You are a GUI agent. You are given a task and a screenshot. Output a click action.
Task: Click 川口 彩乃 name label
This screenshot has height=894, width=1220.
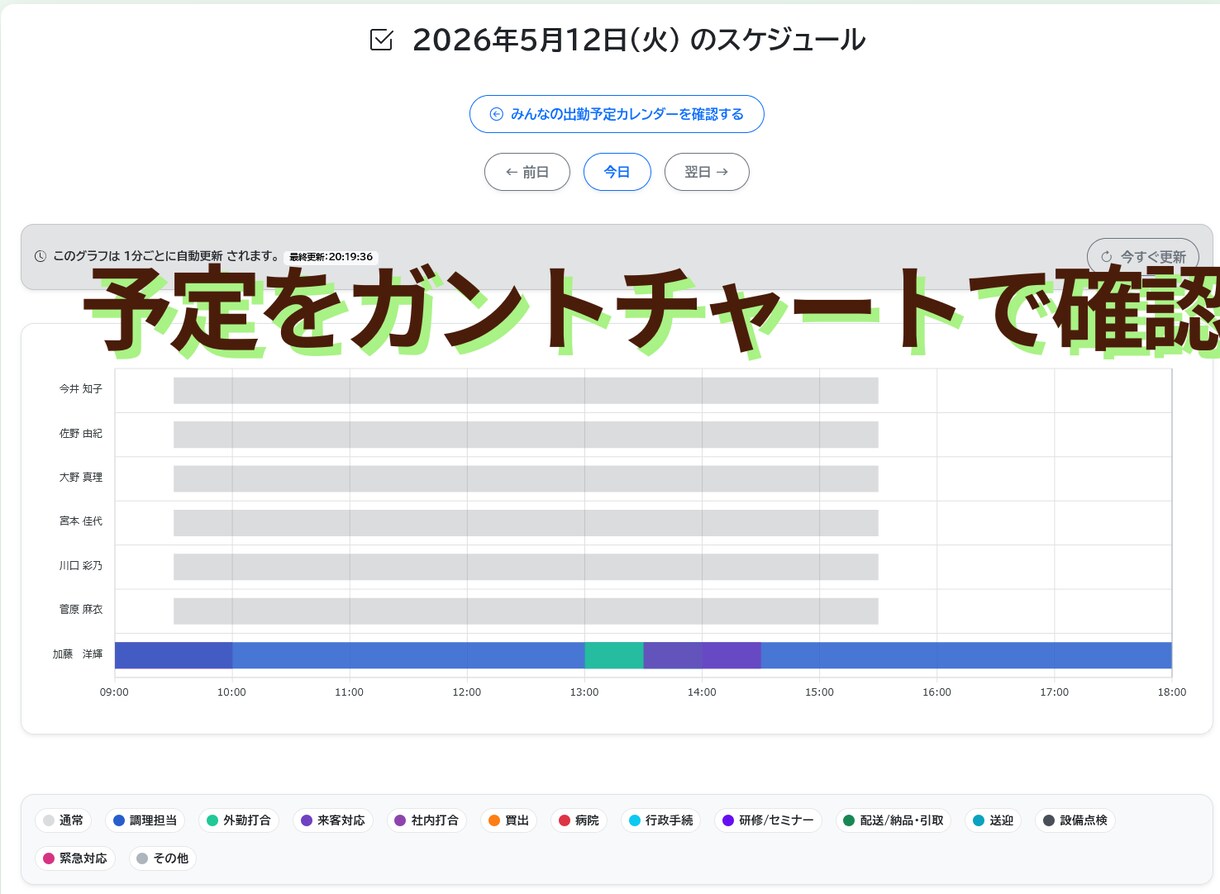[x=80, y=565]
